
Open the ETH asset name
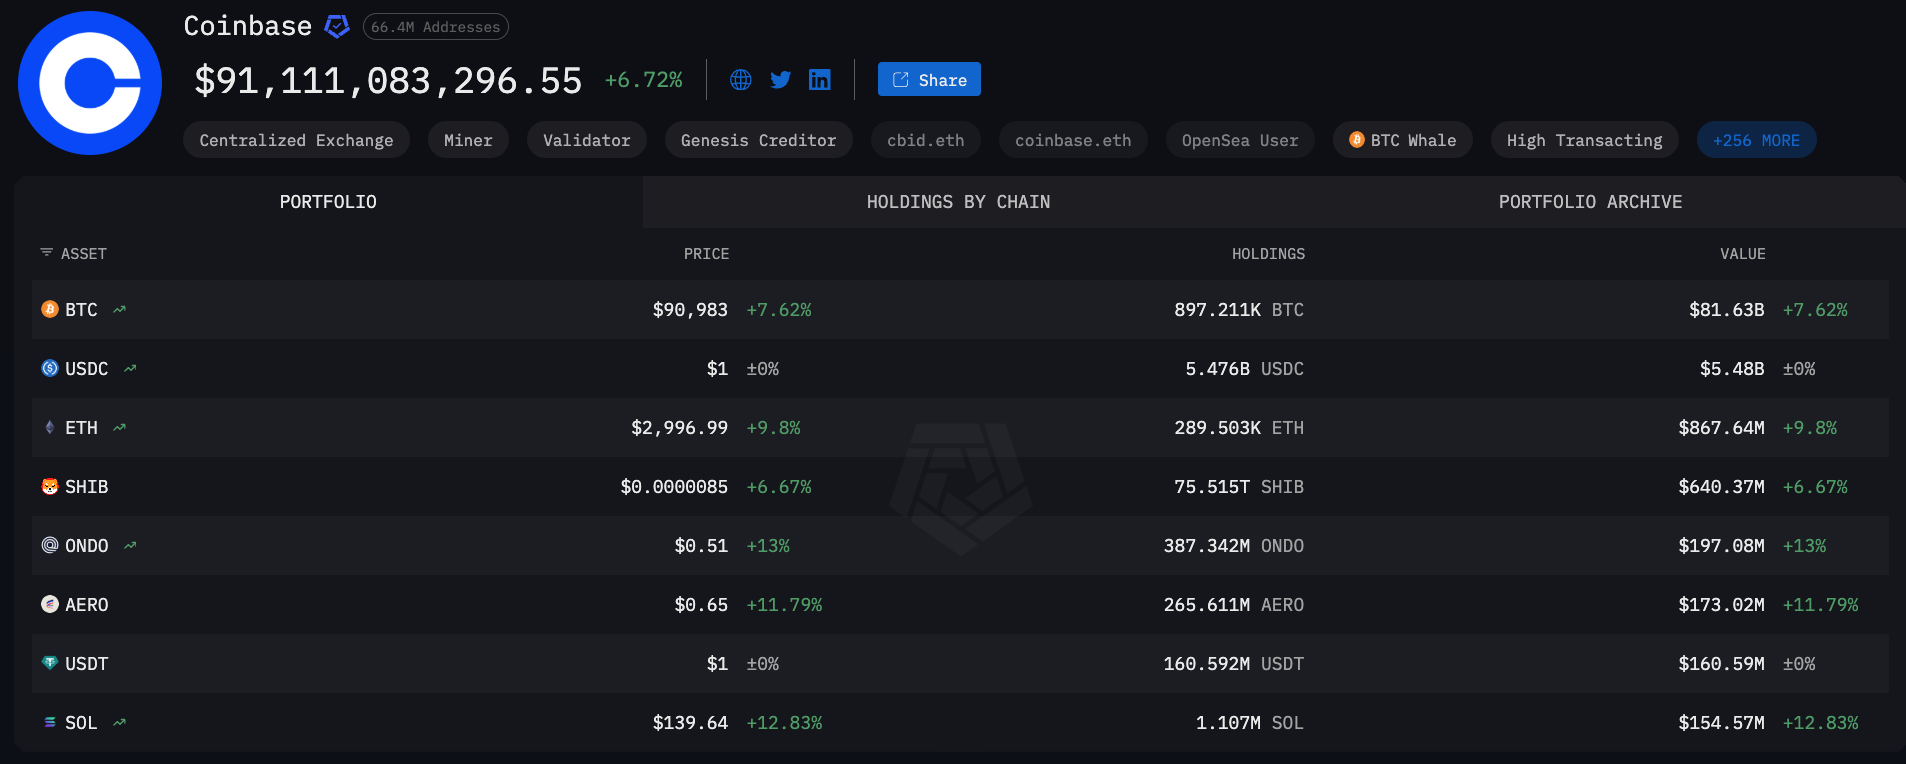[x=81, y=428]
